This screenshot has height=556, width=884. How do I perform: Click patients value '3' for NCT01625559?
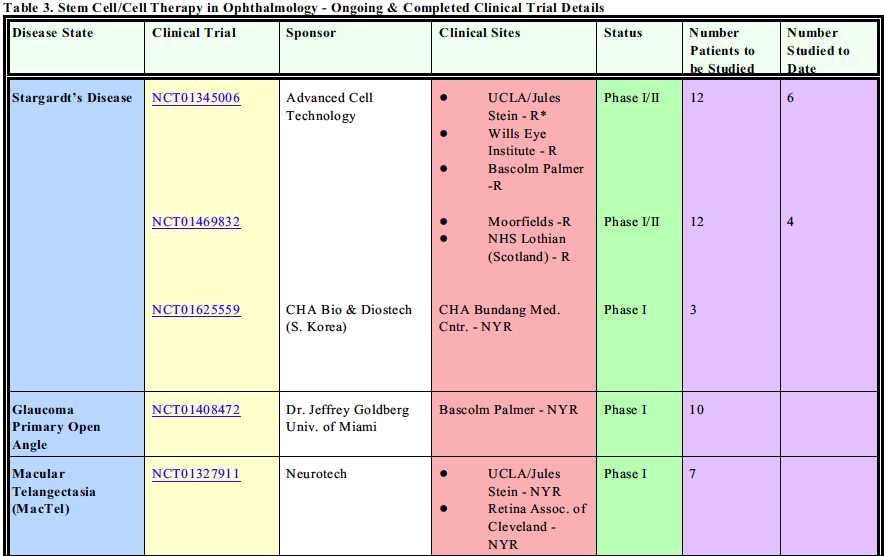[x=693, y=310]
